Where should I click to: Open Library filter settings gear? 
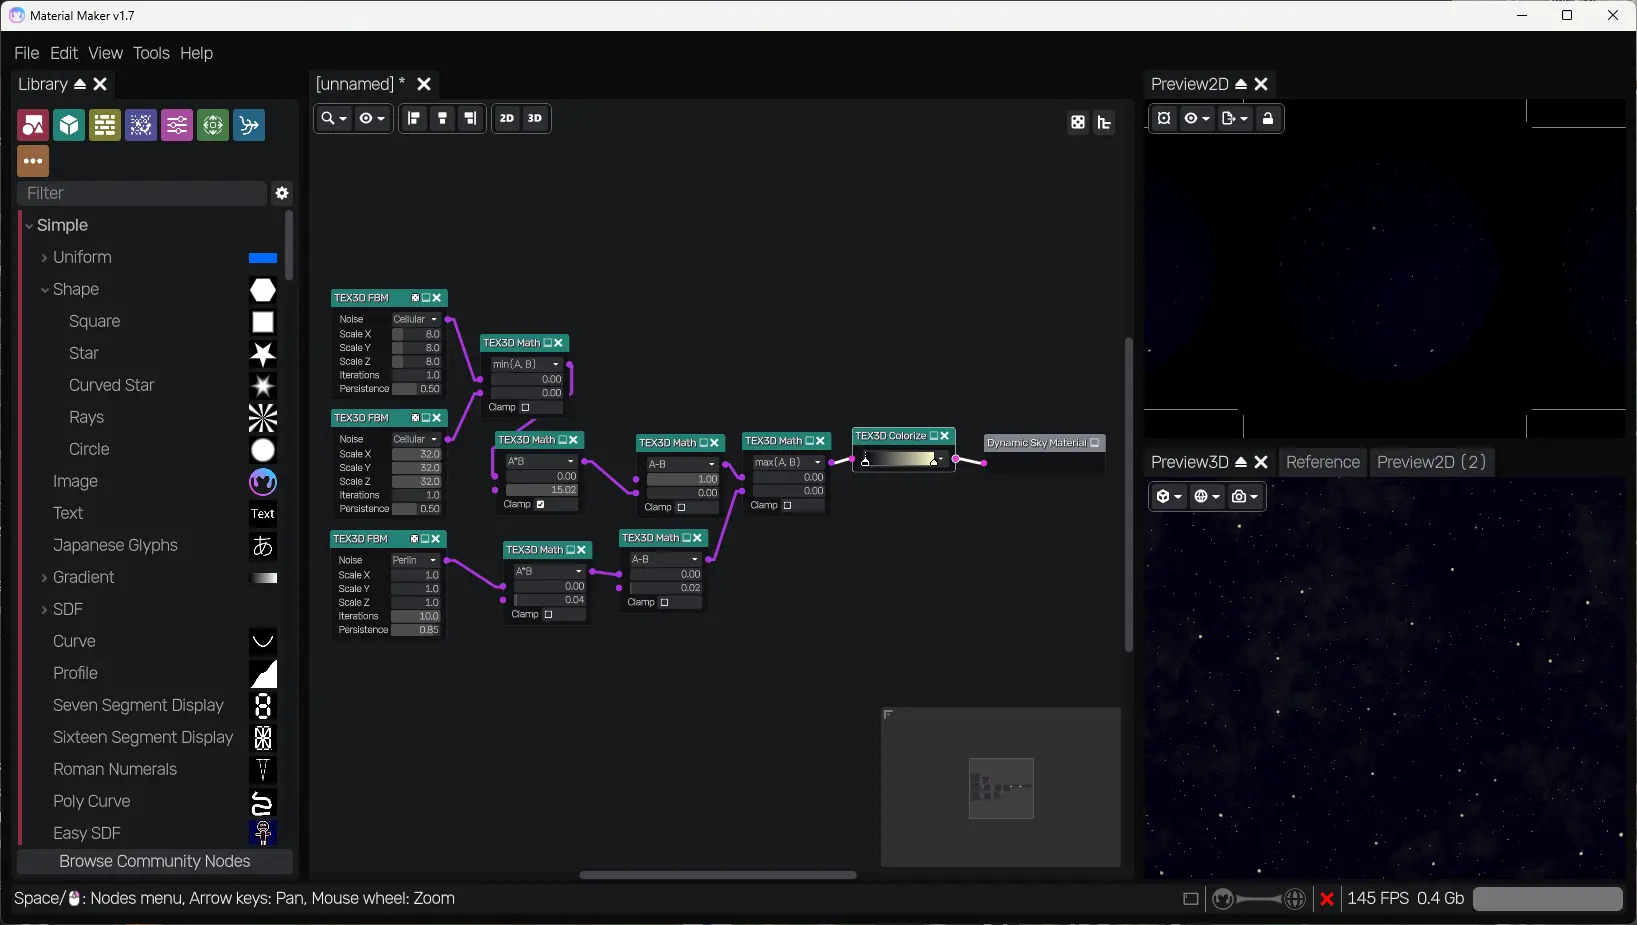point(282,193)
